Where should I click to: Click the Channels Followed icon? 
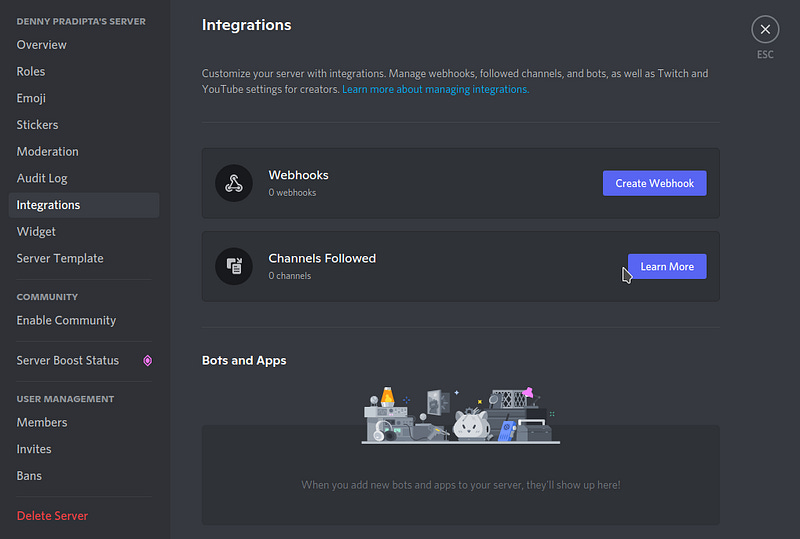(234, 266)
